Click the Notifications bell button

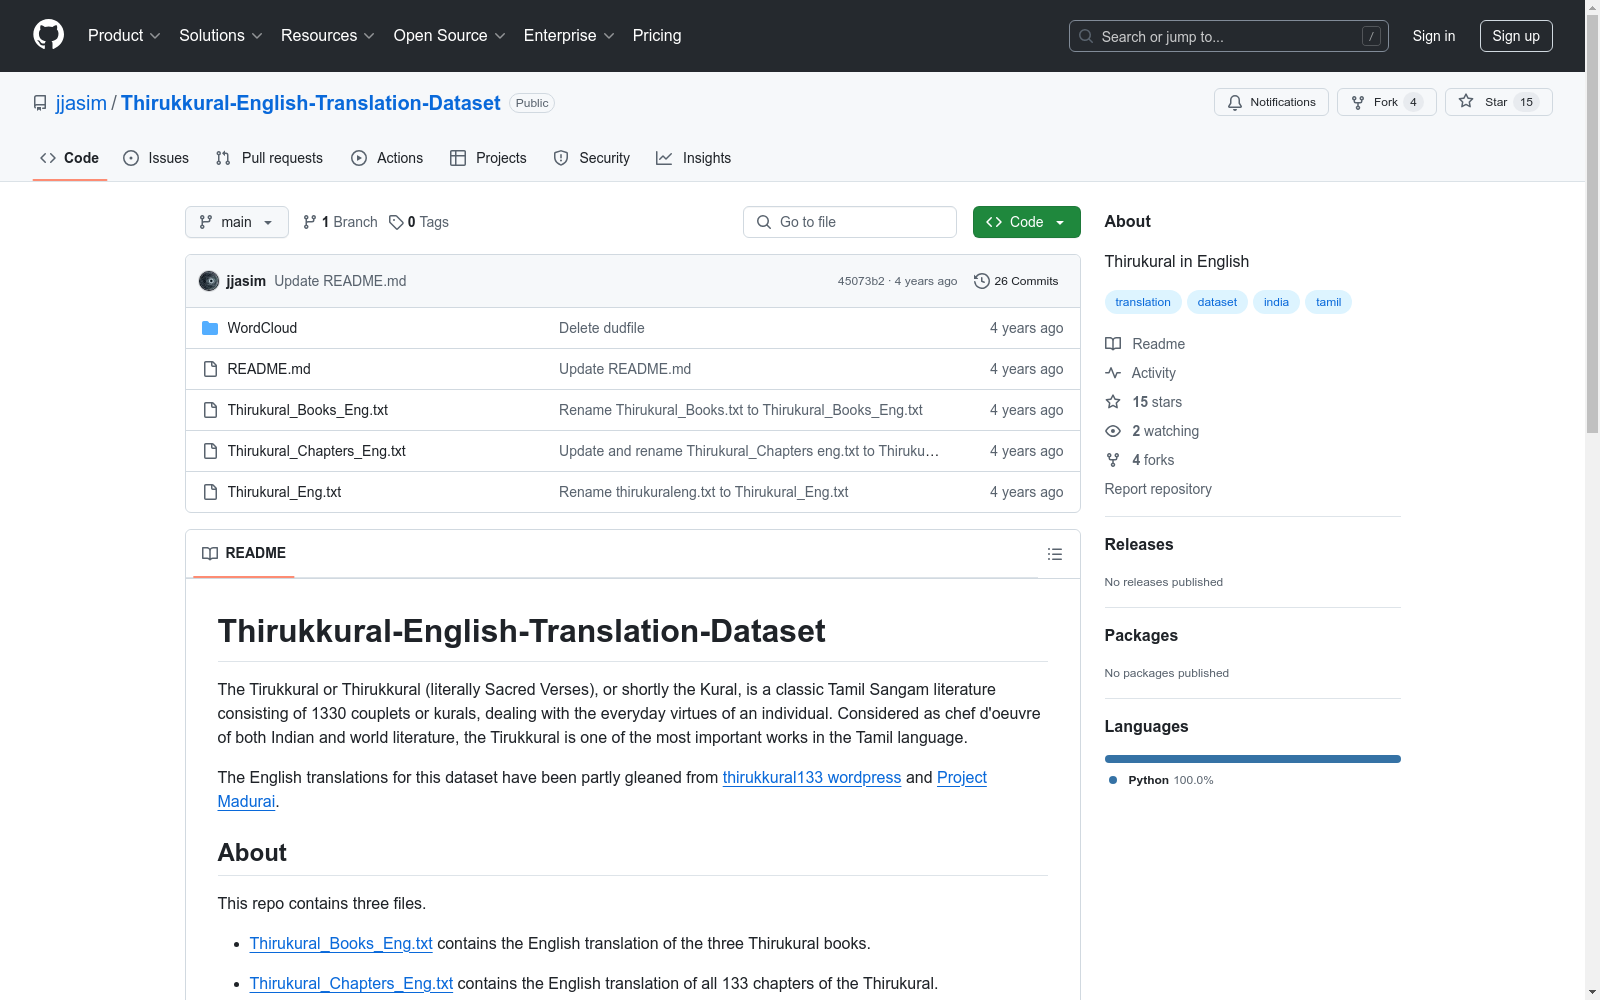pyautogui.click(x=1271, y=102)
